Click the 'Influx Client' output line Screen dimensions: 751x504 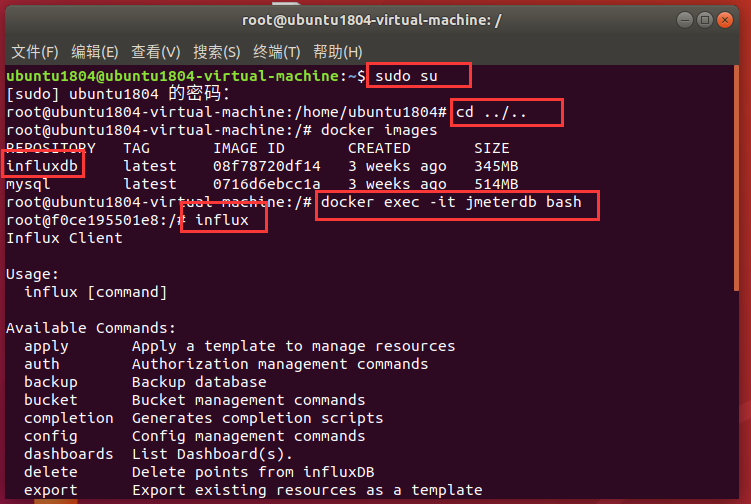(64, 238)
